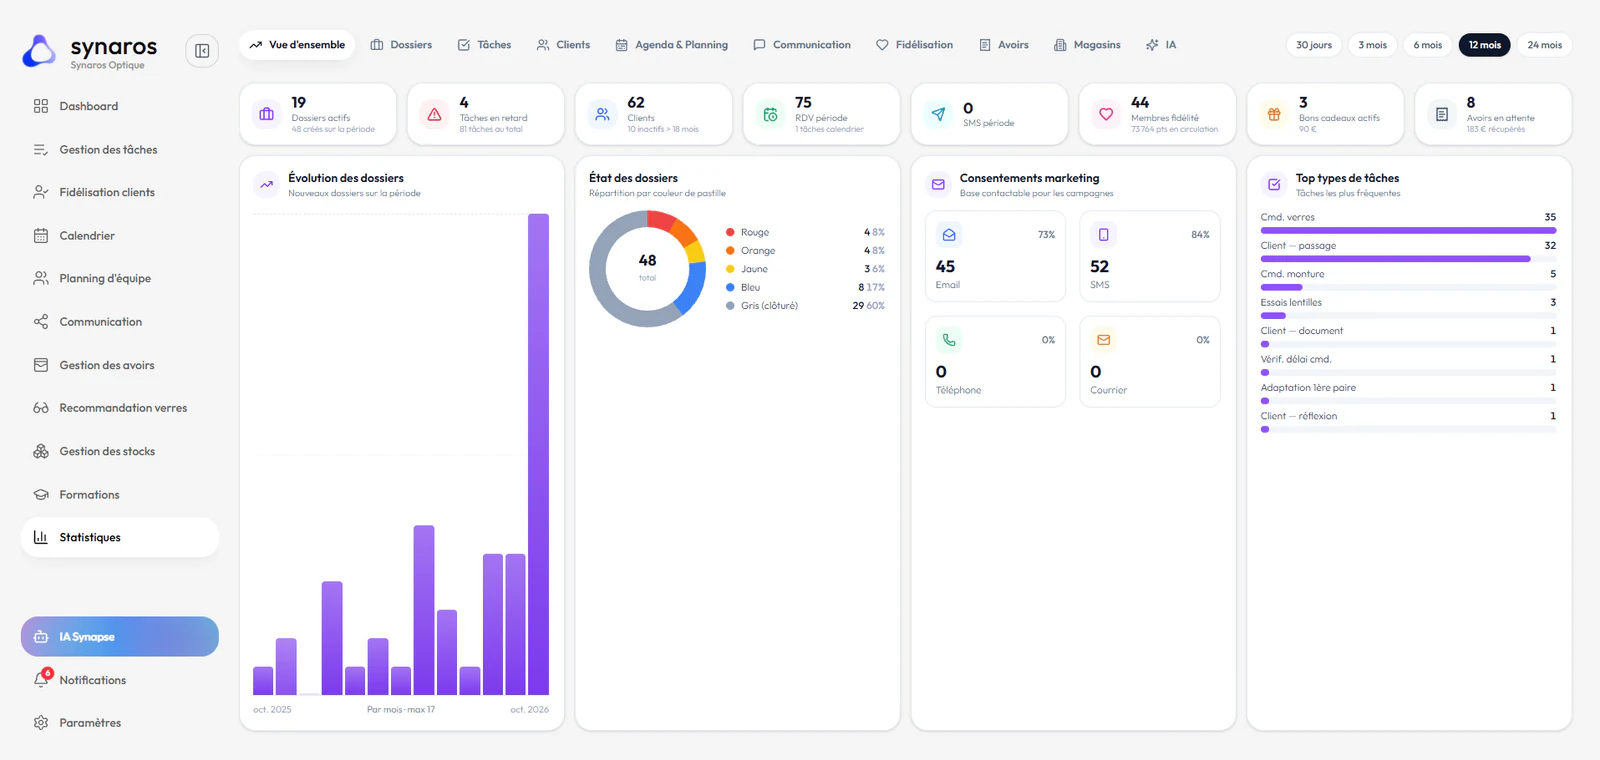1600x760 pixels.
Task: Click the Membres fidélité heart icon
Action: 1107,114
